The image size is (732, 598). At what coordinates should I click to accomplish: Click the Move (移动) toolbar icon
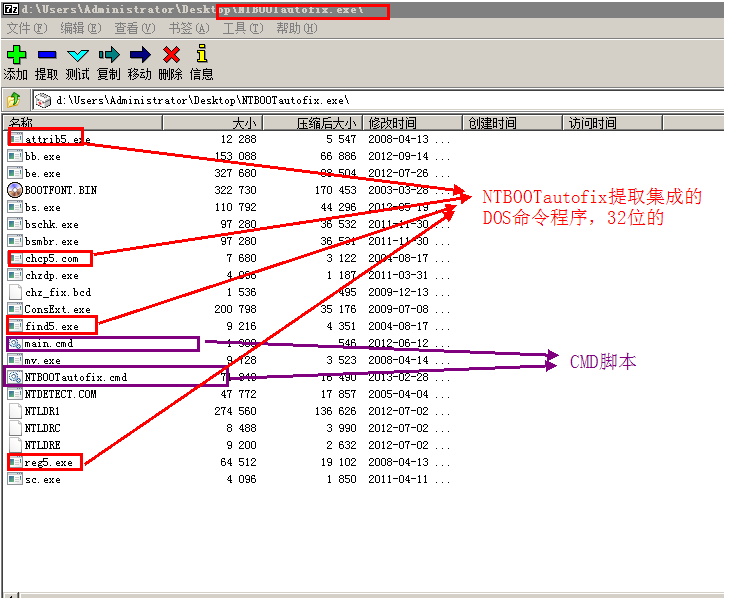tap(140, 55)
